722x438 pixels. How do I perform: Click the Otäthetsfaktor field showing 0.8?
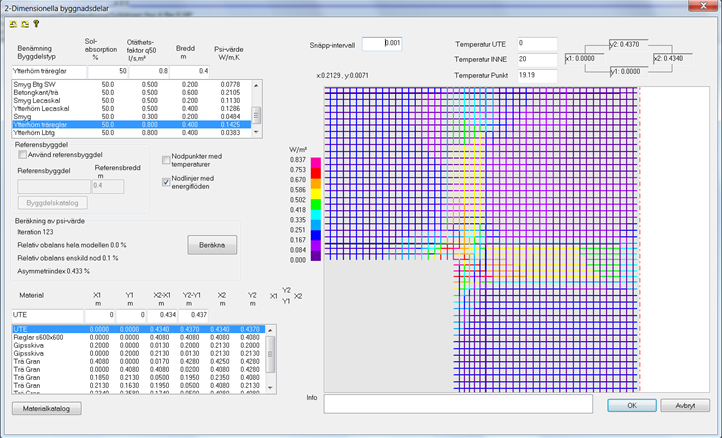pos(149,71)
